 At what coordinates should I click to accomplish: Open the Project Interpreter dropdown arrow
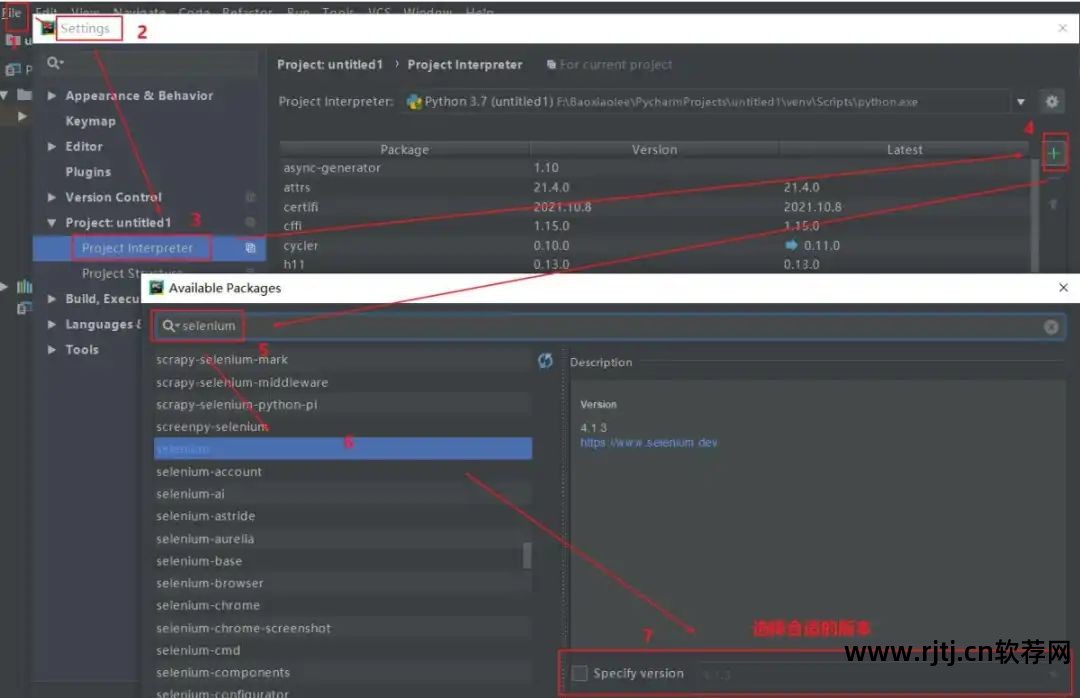tap(1021, 102)
